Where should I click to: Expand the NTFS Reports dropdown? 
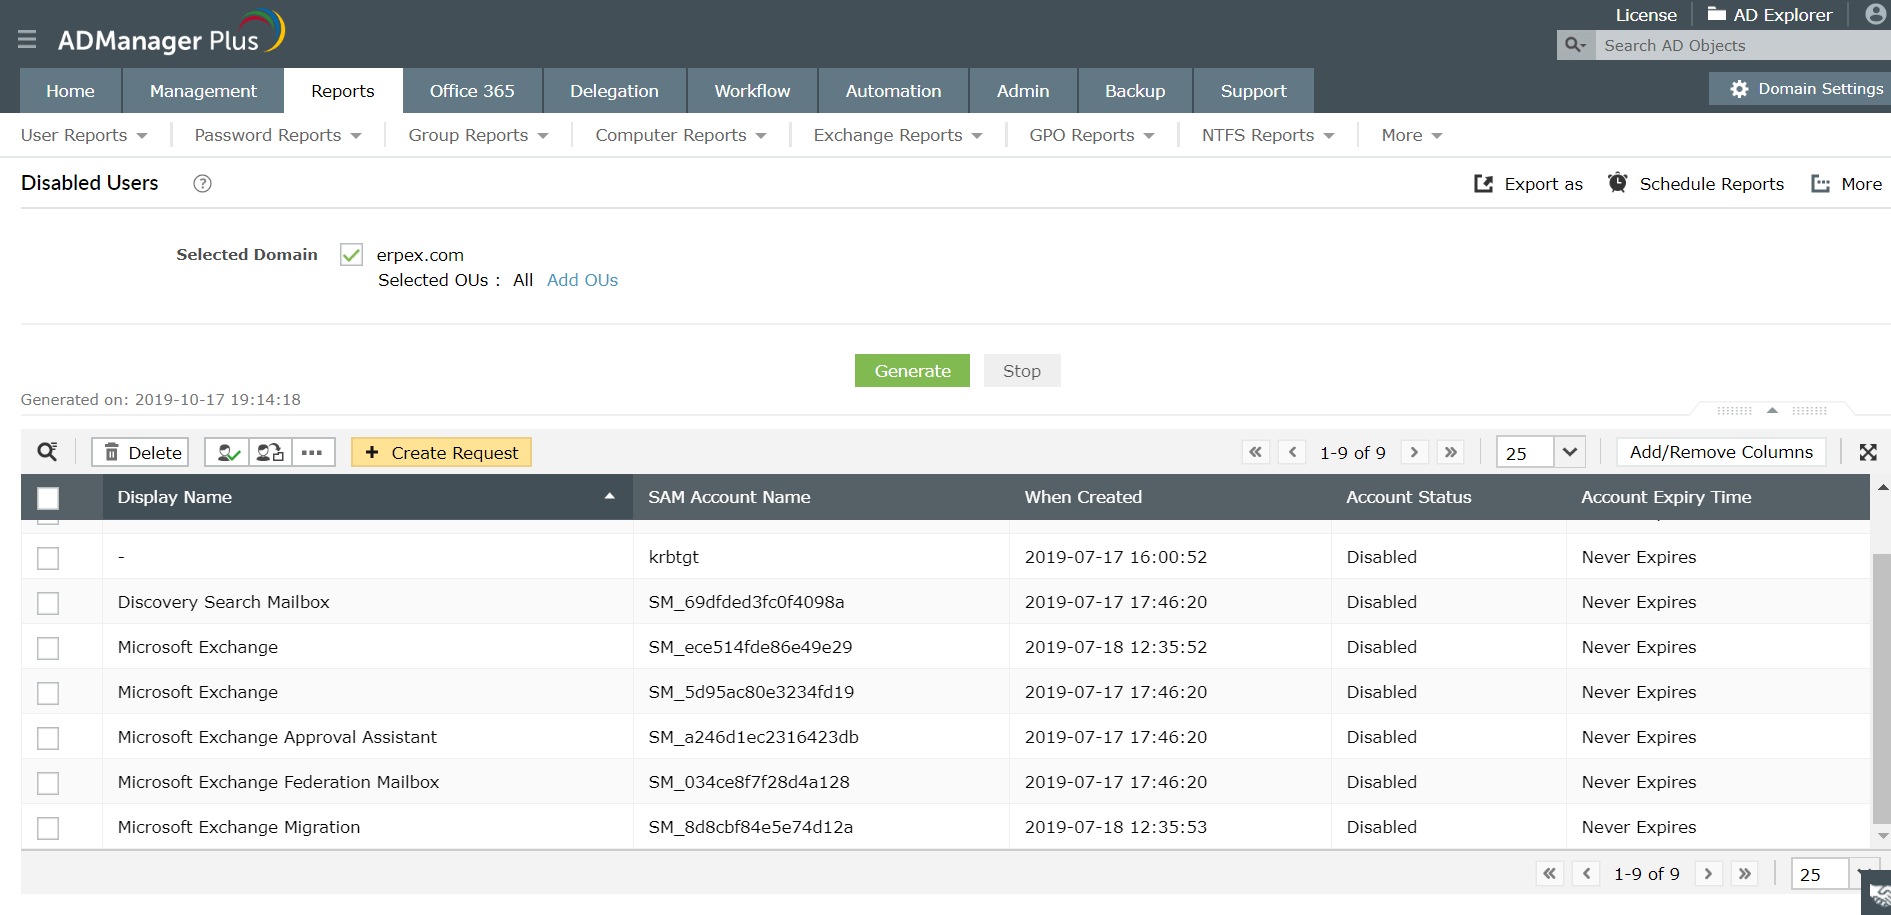1268,135
